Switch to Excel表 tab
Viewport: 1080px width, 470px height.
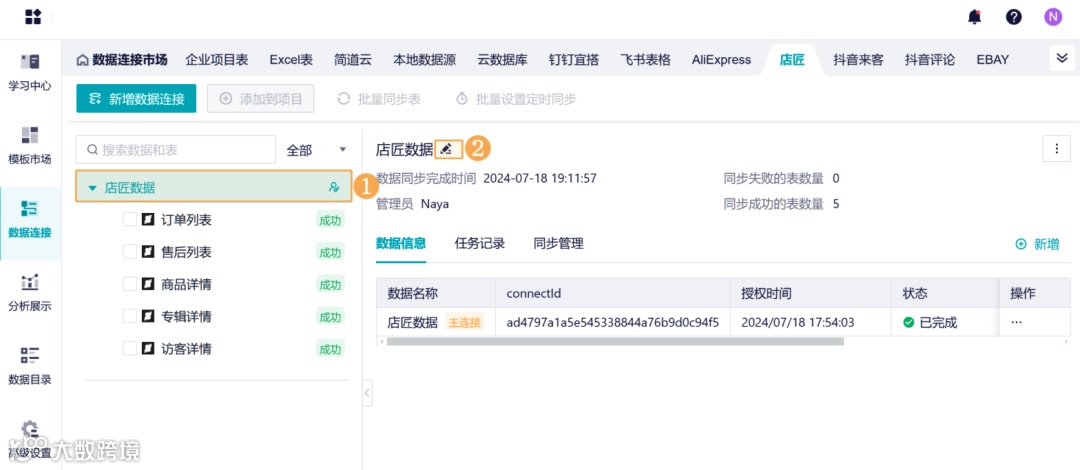[291, 60]
